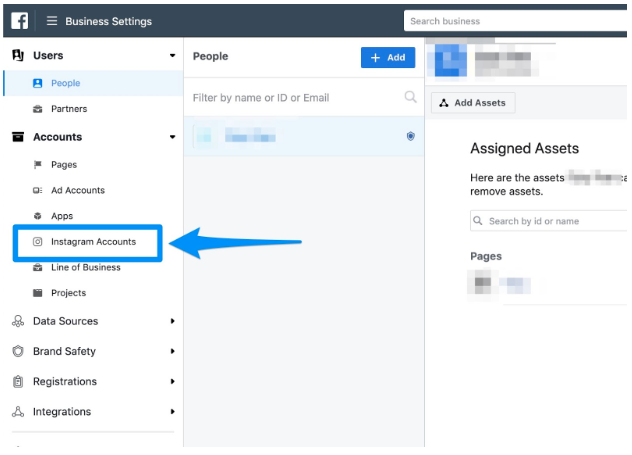632x455 pixels.
Task: Click the Instagram Accounts camera icon
Action: 37,241
